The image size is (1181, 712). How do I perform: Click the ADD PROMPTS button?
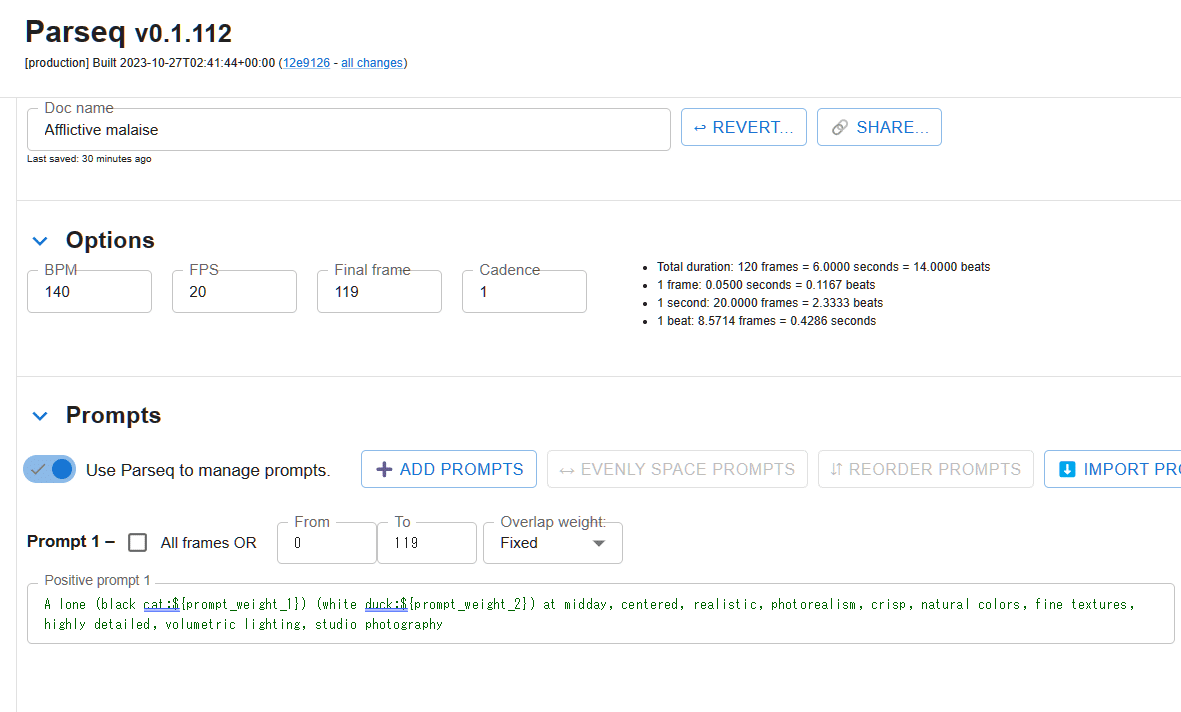tap(449, 469)
